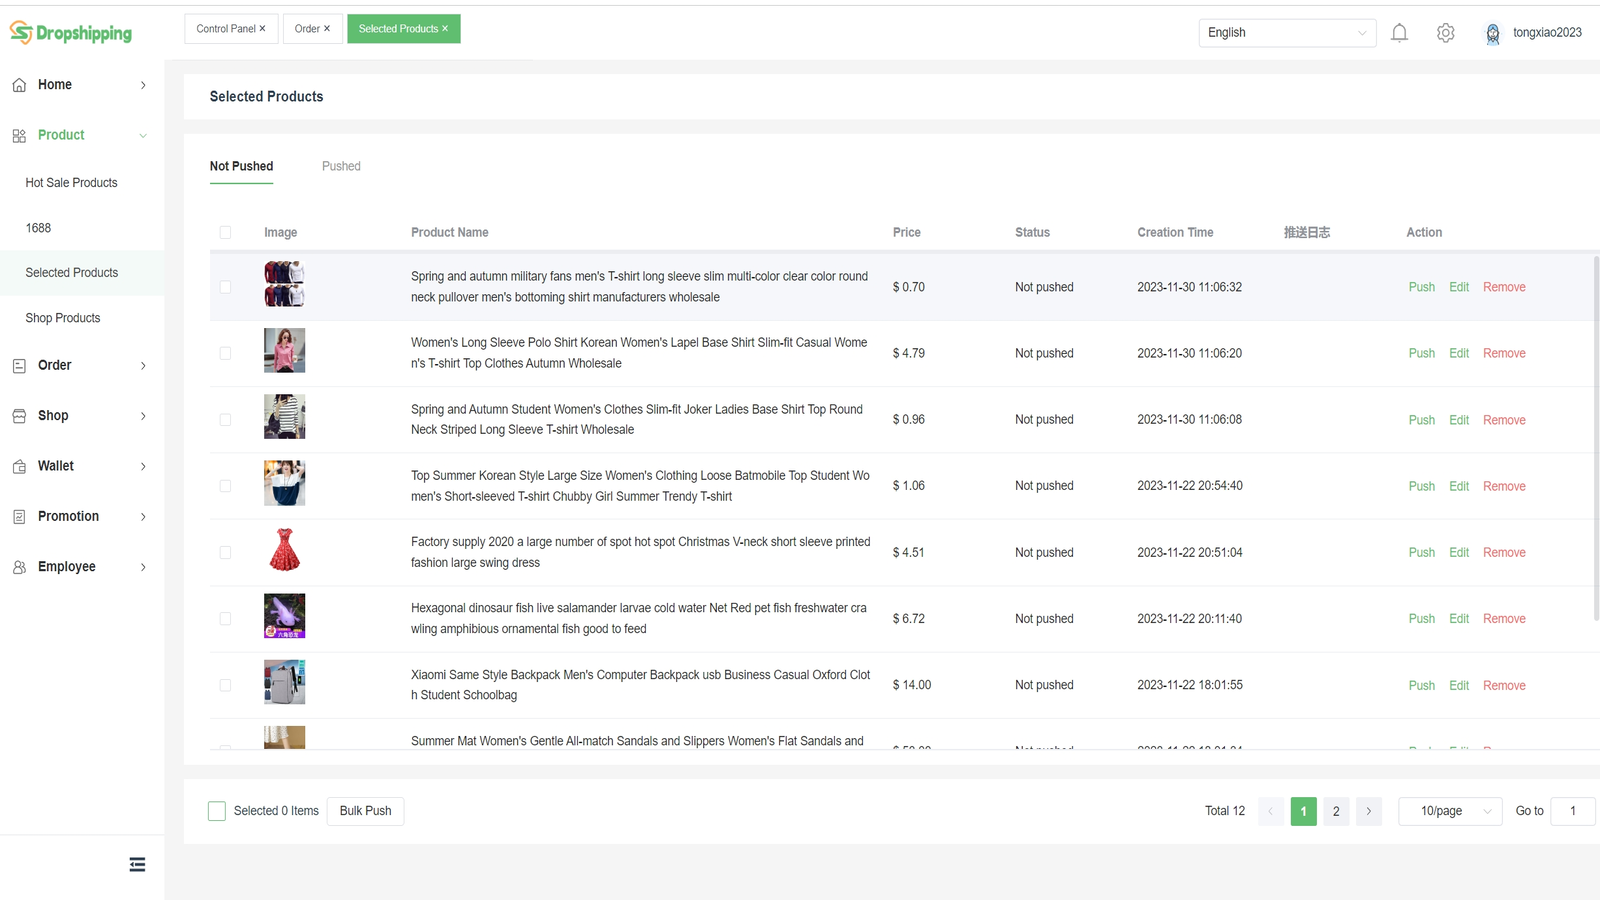Image resolution: width=1600 pixels, height=900 pixels.
Task: Click inside the Go to page input field
Action: [x=1572, y=811]
